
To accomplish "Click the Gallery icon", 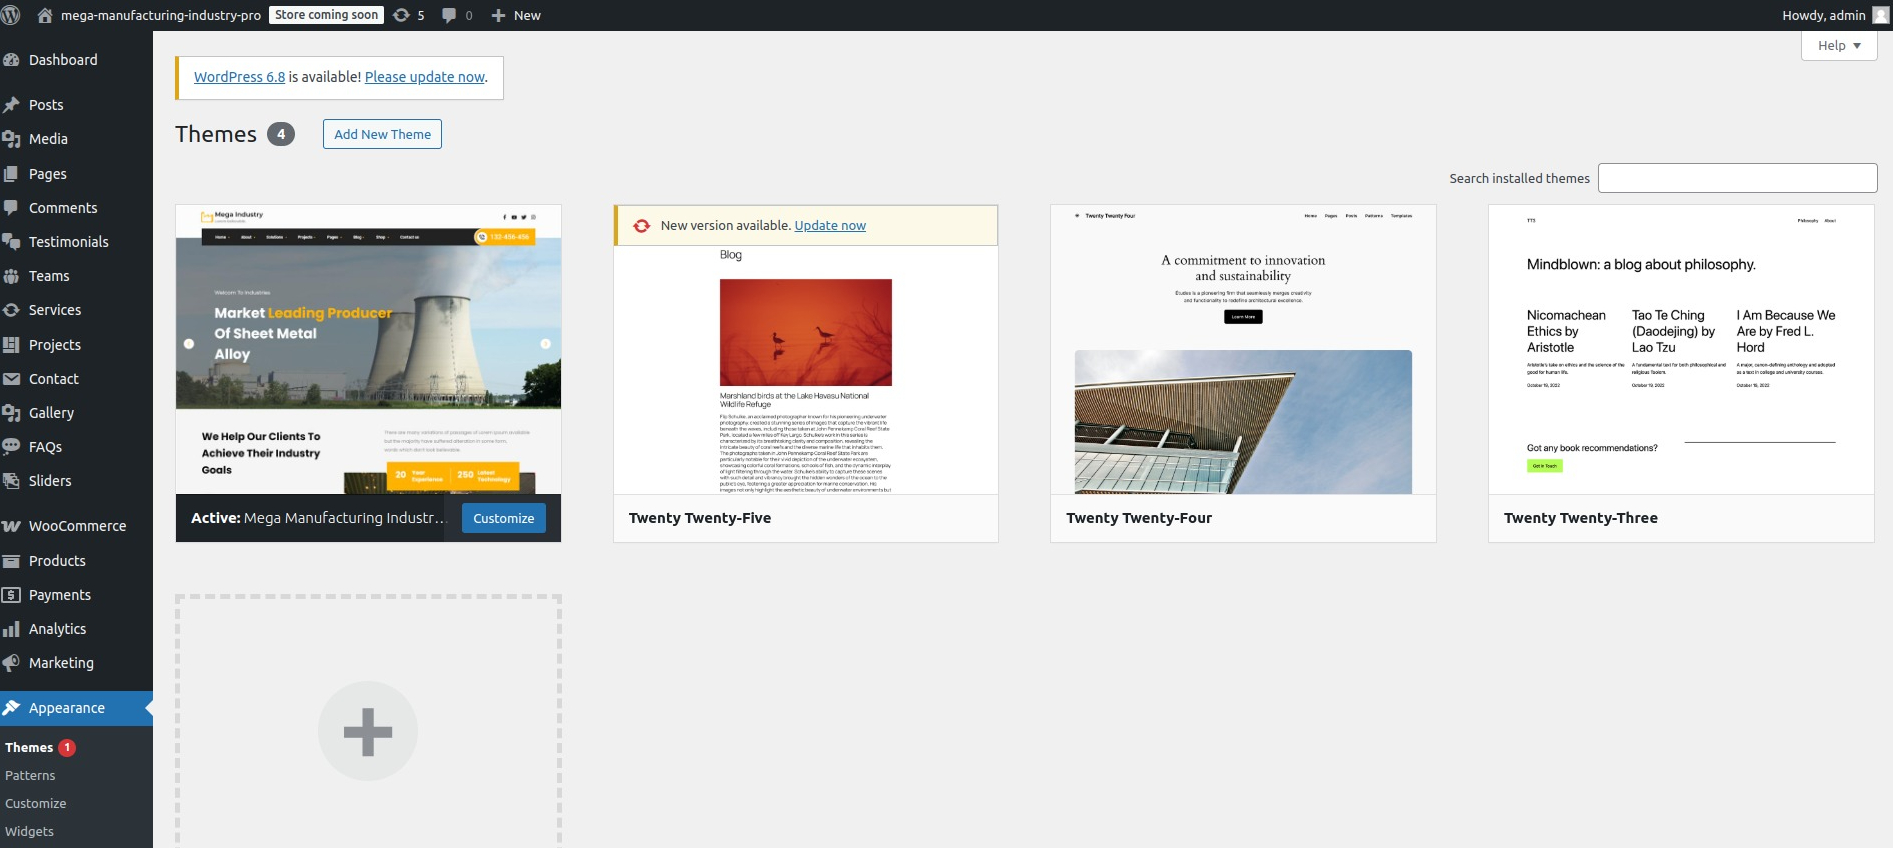I will [12, 413].
